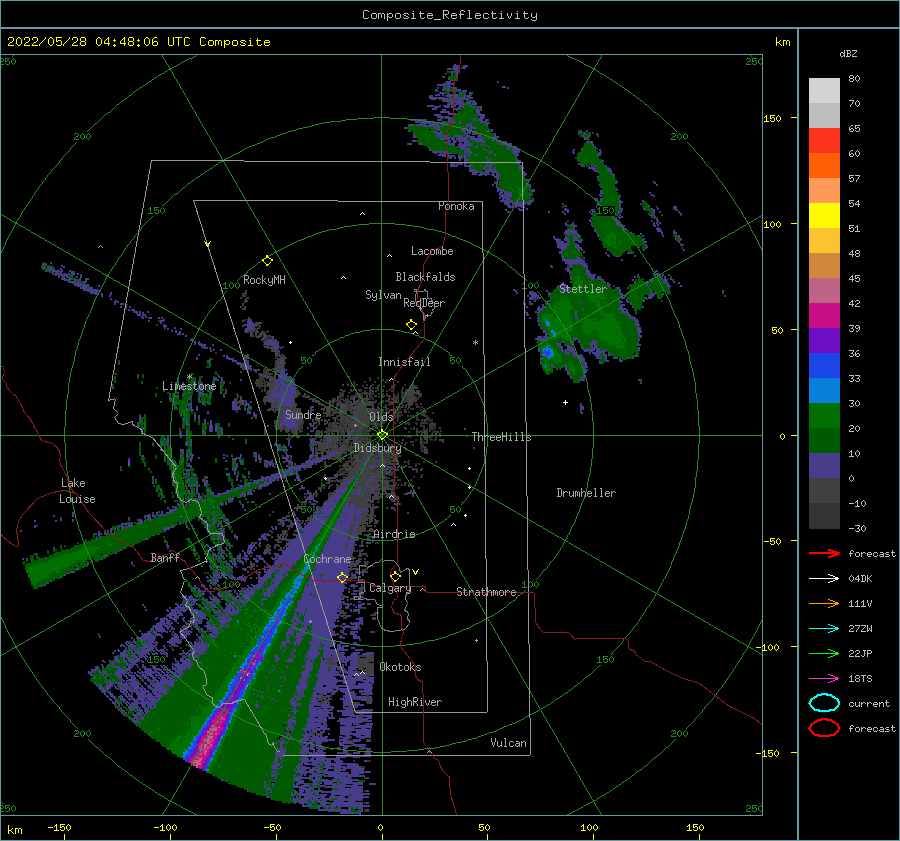Image resolution: width=900 pixels, height=841 pixels.
Task: Click the red forecast ellipse icon
Action: pos(824,728)
